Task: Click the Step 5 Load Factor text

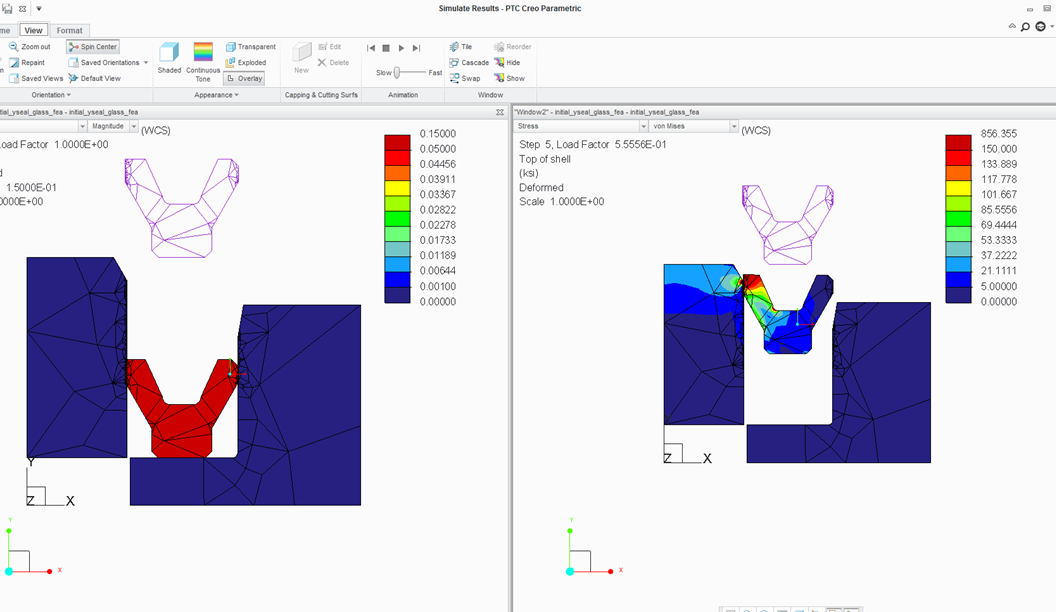Action: tap(593, 144)
